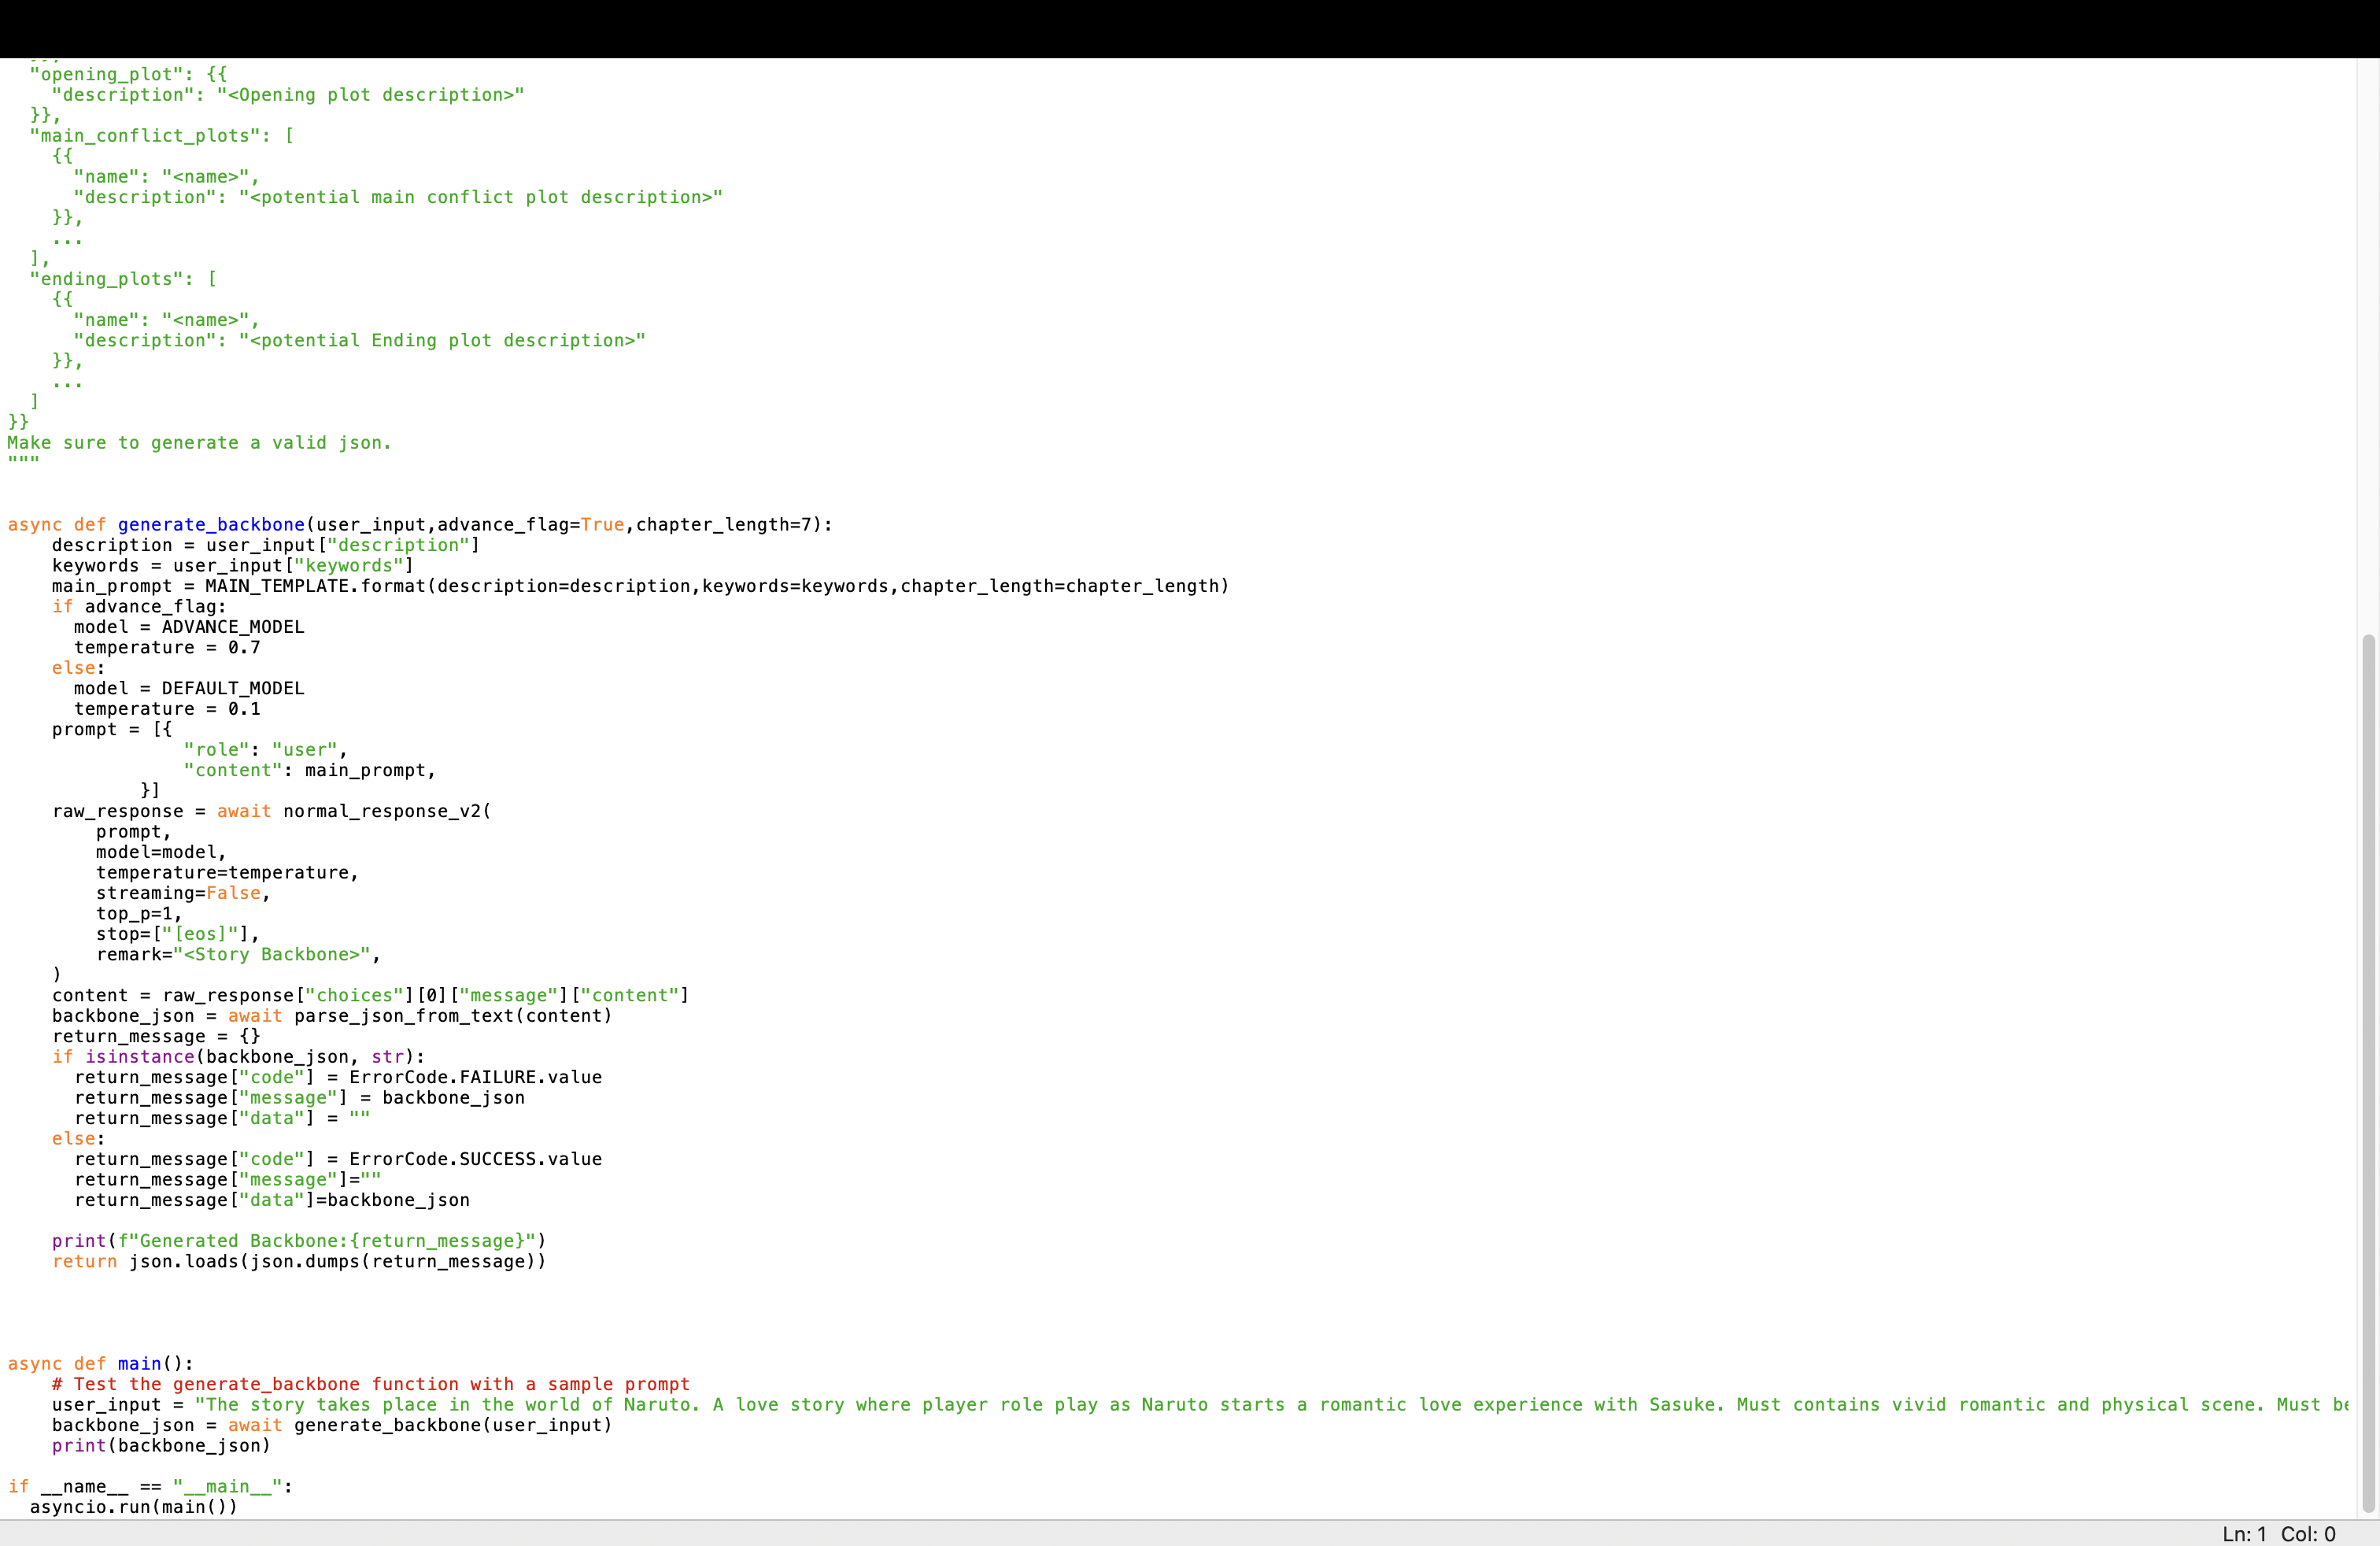Image resolution: width=2380 pixels, height=1546 pixels.
Task: Click the parse_json_from_text call line
Action: [332, 1016]
